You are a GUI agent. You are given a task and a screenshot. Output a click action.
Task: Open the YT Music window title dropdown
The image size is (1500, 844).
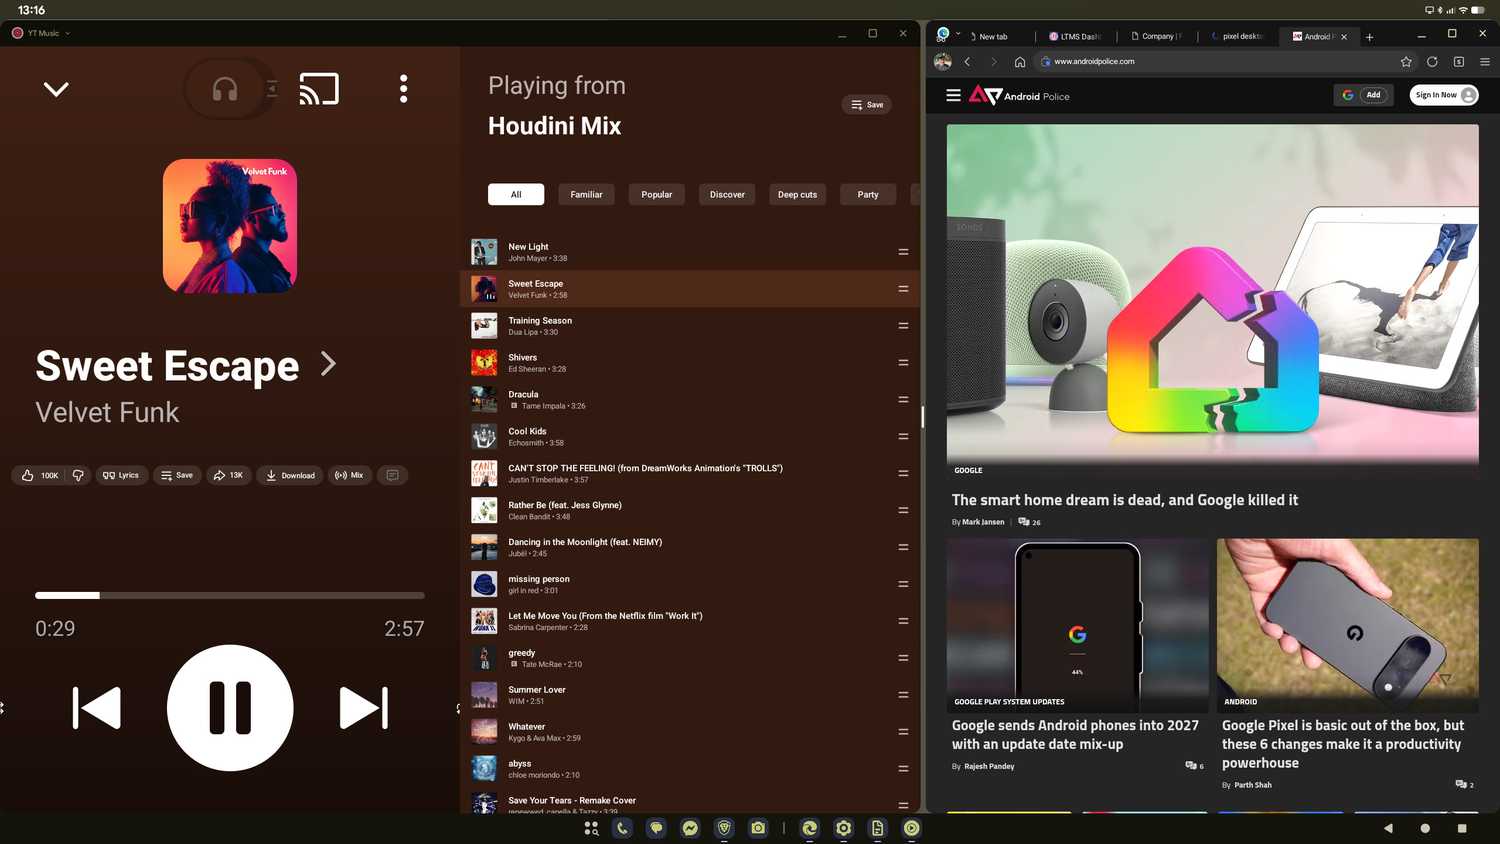point(67,33)
